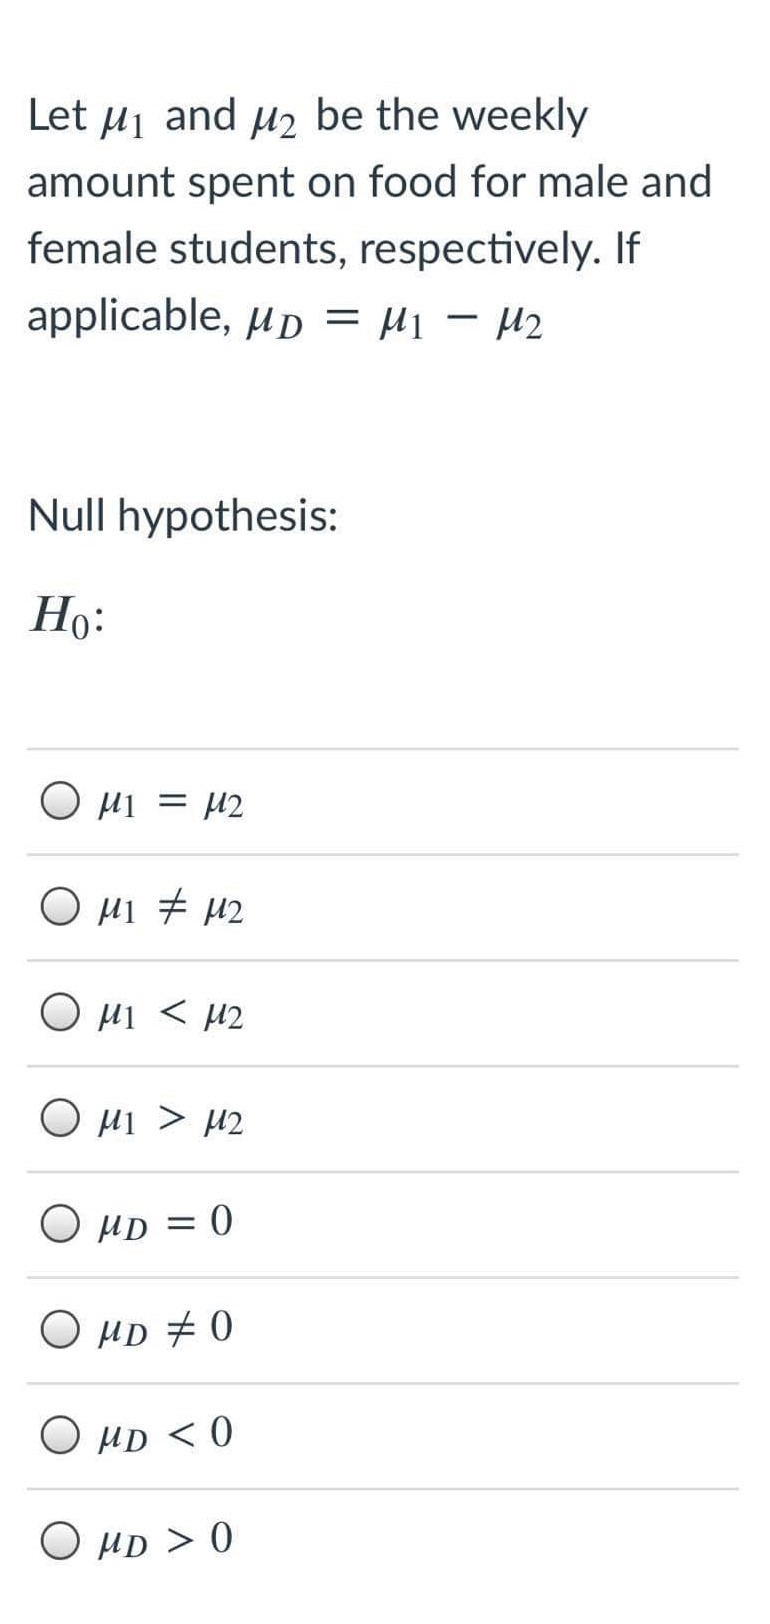Viewport: 770px width, 1624px height.
Task: Select the radio button for μD ≠ 0
Action: coord(60,1327)
